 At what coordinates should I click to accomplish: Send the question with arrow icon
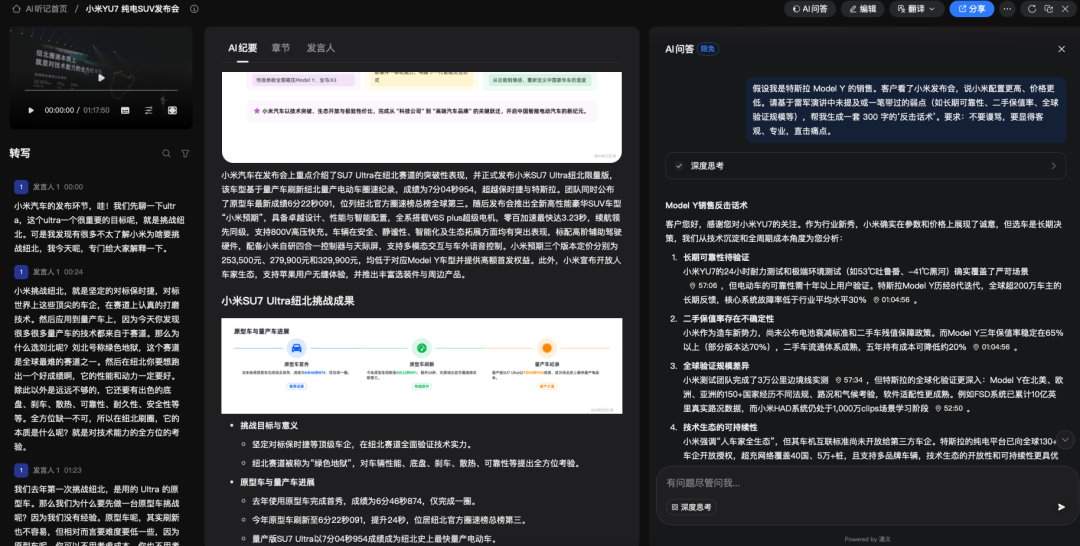coord(1061,507)
